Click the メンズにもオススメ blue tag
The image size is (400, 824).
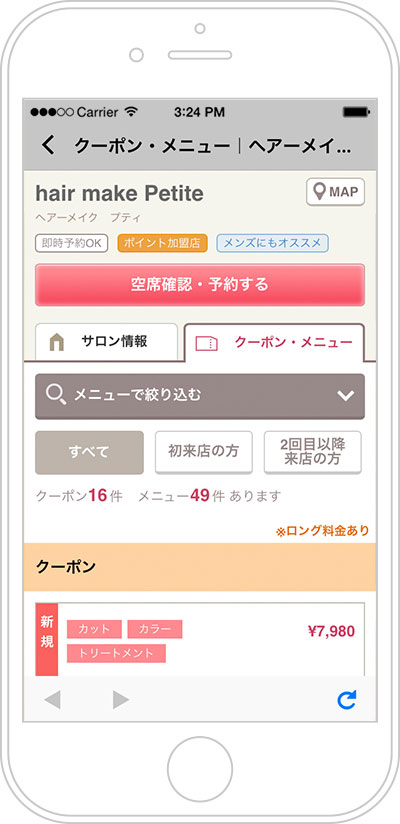pos(272,243)
